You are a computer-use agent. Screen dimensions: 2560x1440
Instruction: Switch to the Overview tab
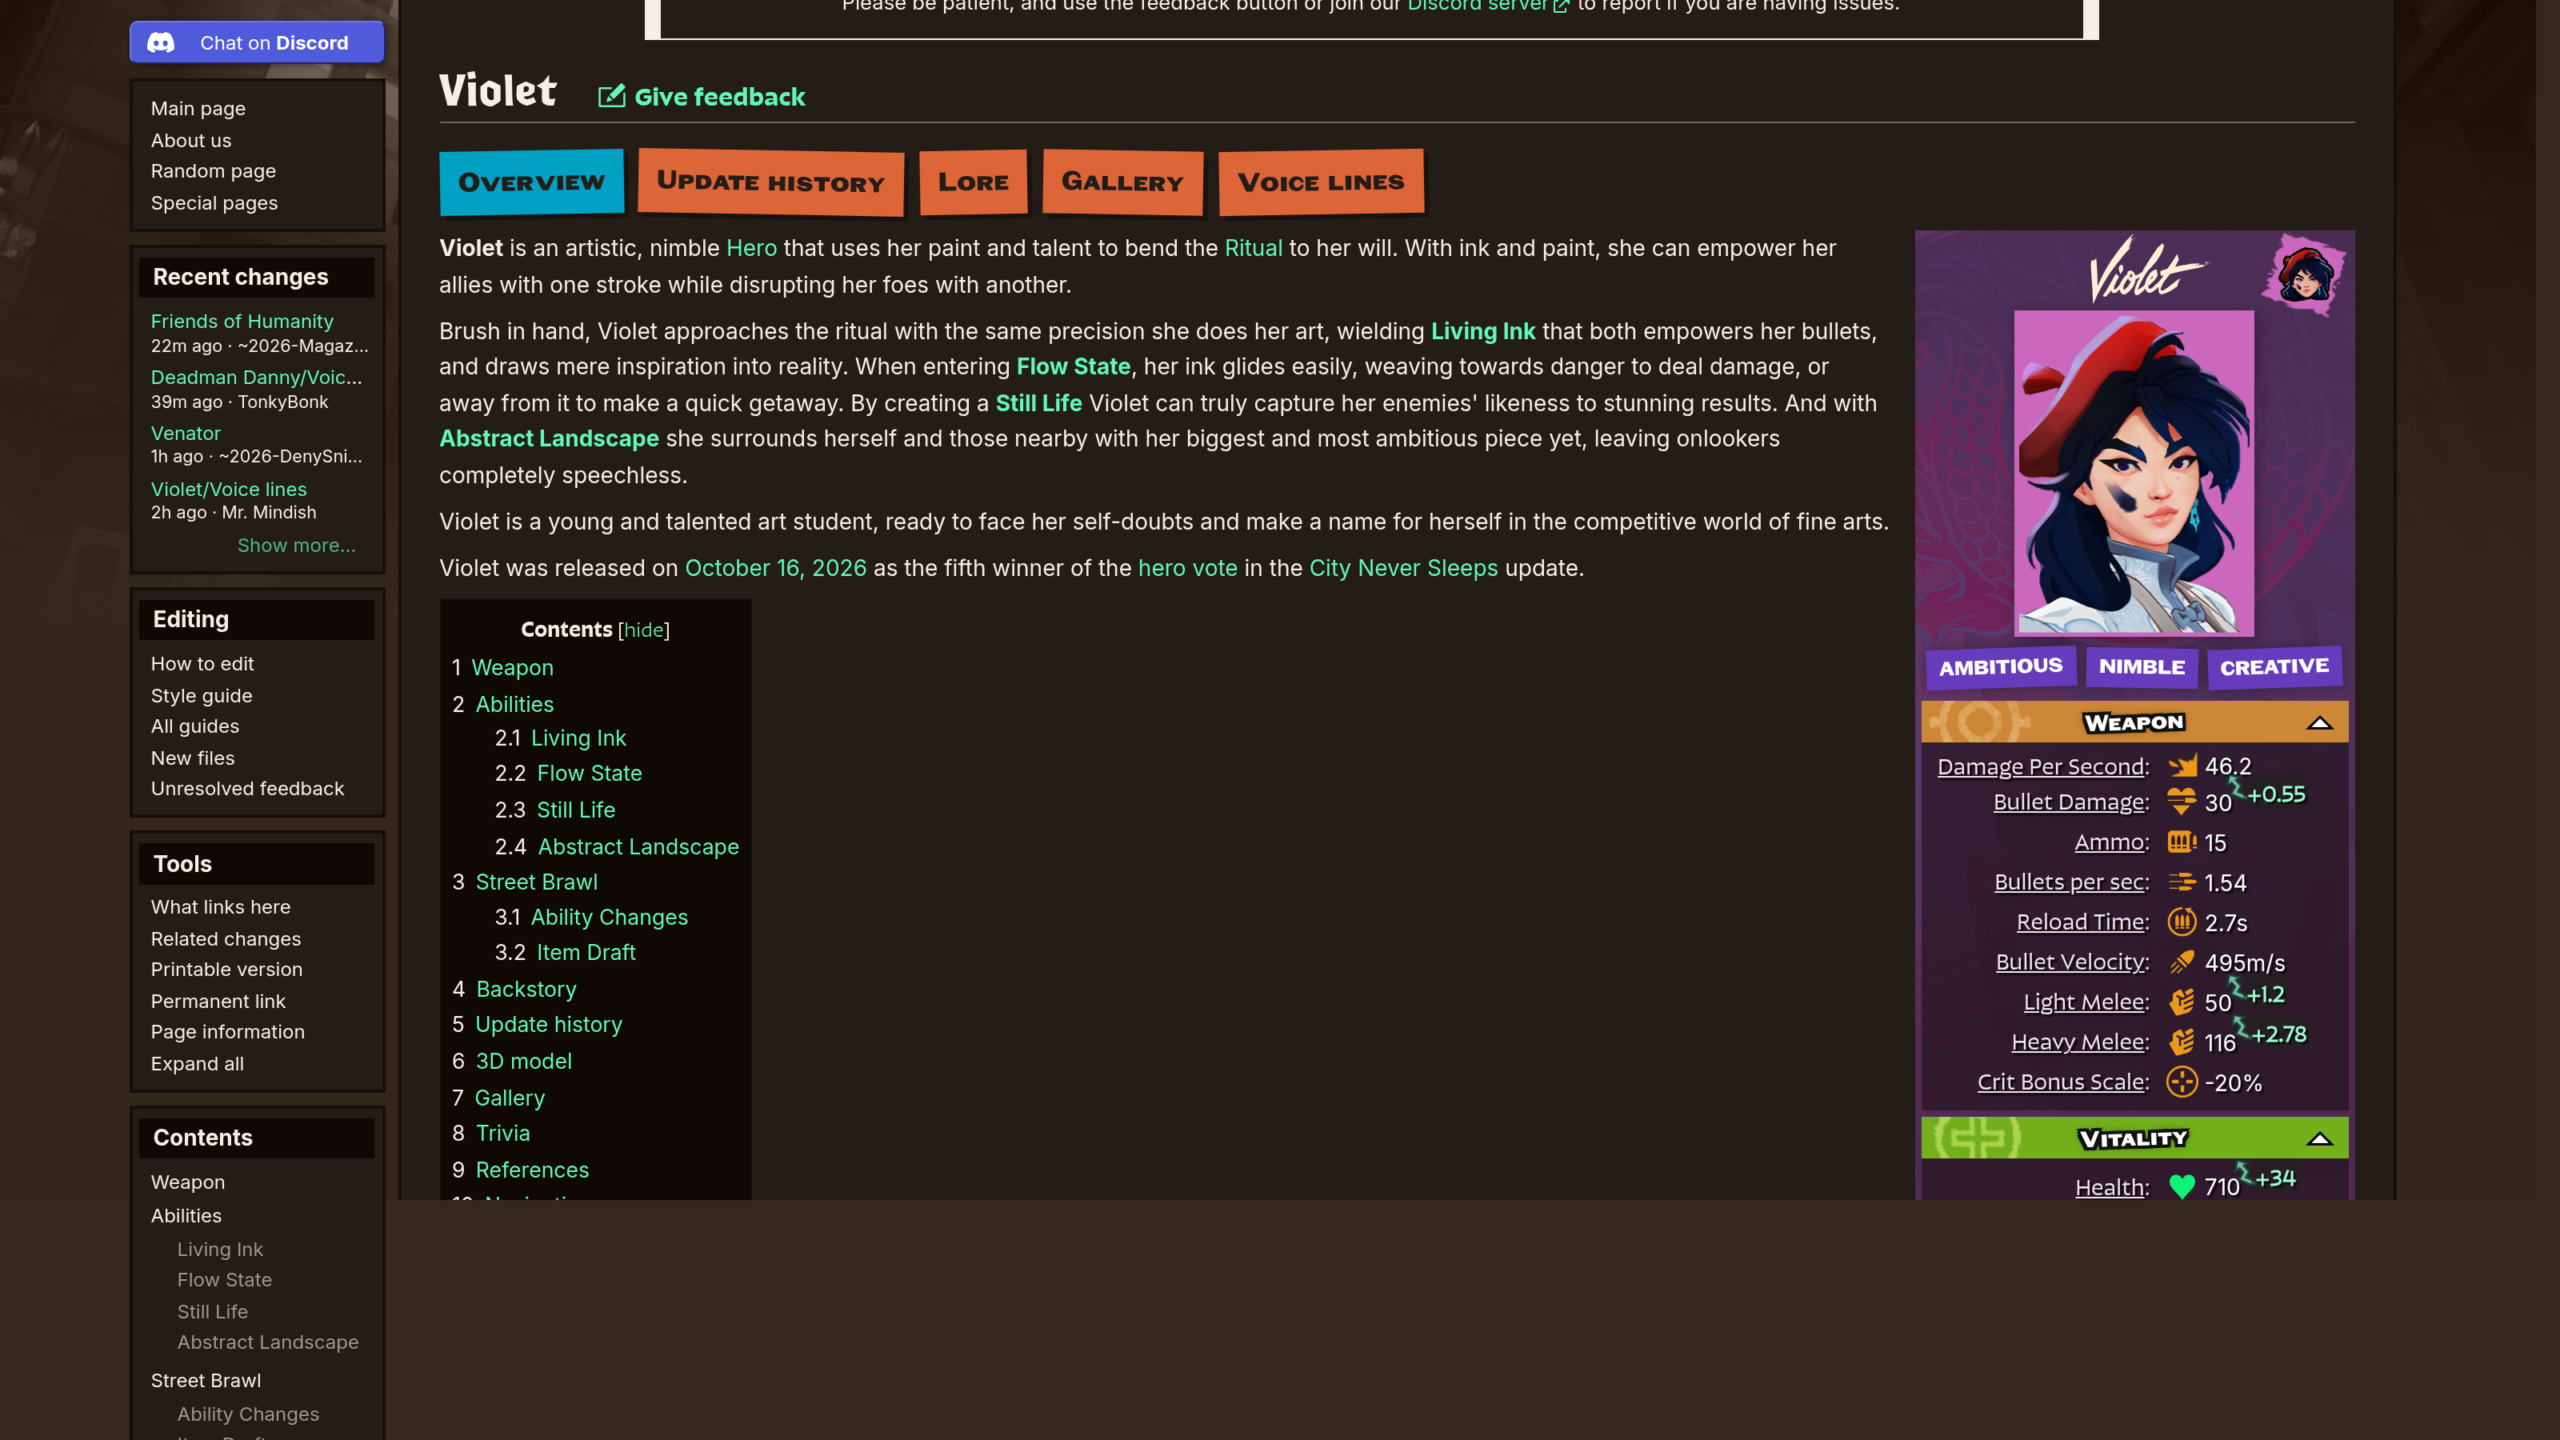[x=531, y=183]
